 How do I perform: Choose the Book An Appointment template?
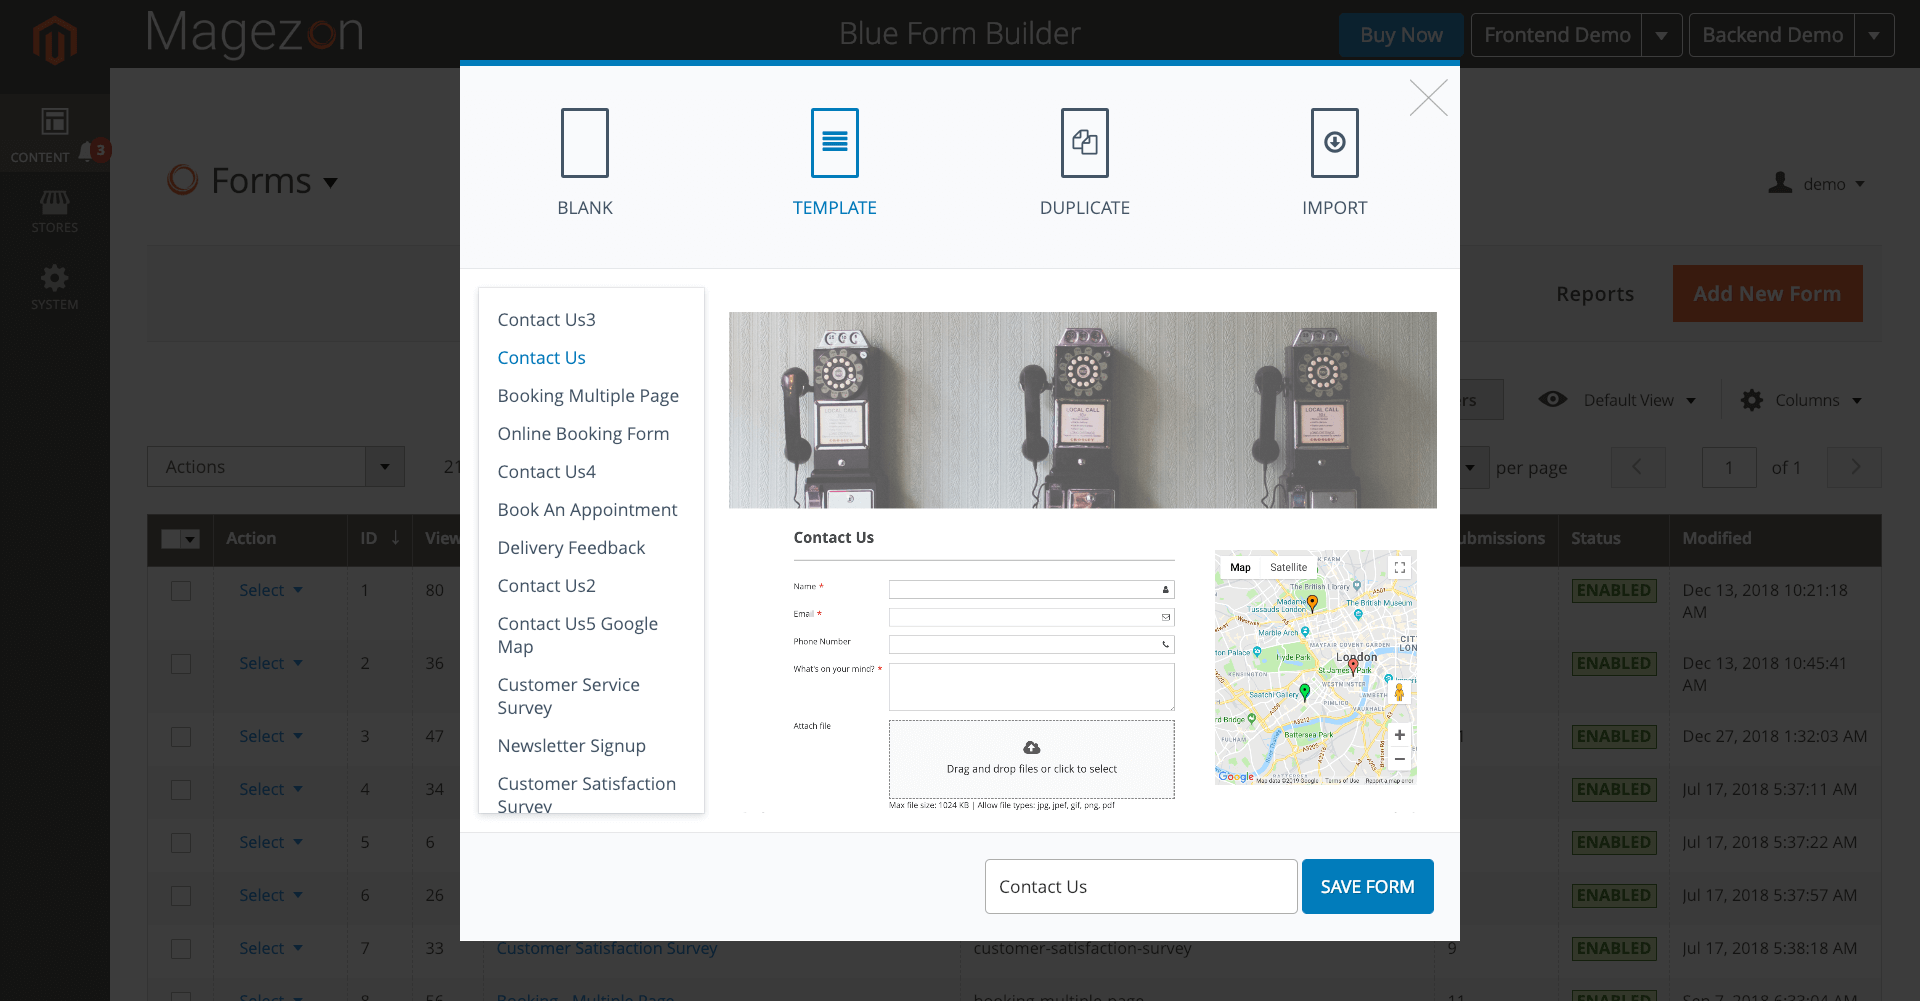(x=587, y=510)
